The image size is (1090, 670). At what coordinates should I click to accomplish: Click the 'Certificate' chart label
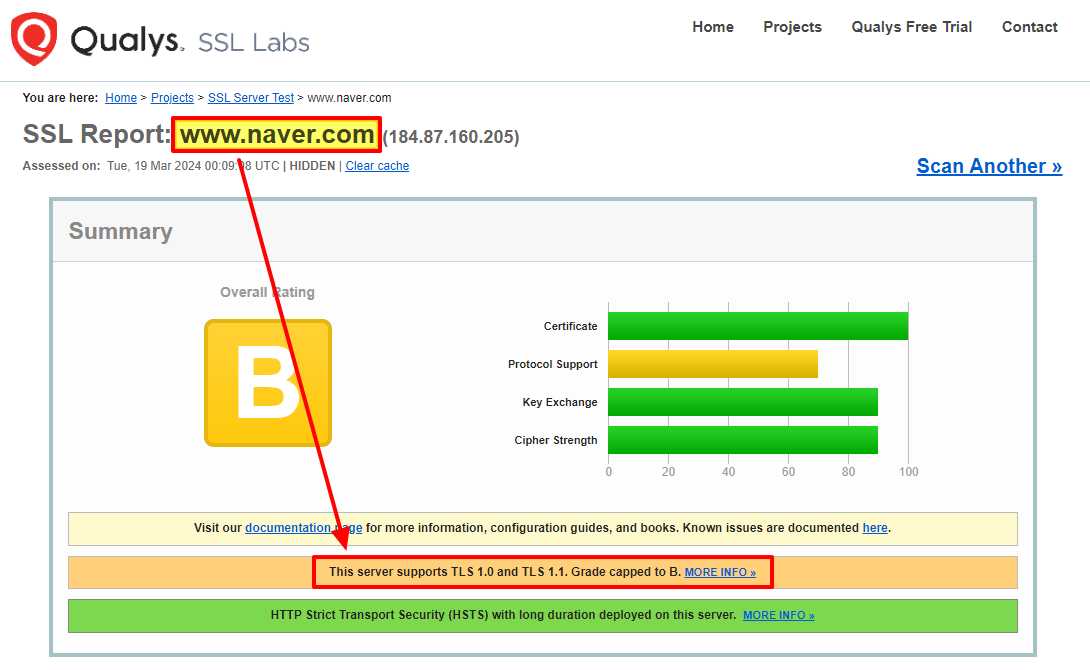pos(570,327)
